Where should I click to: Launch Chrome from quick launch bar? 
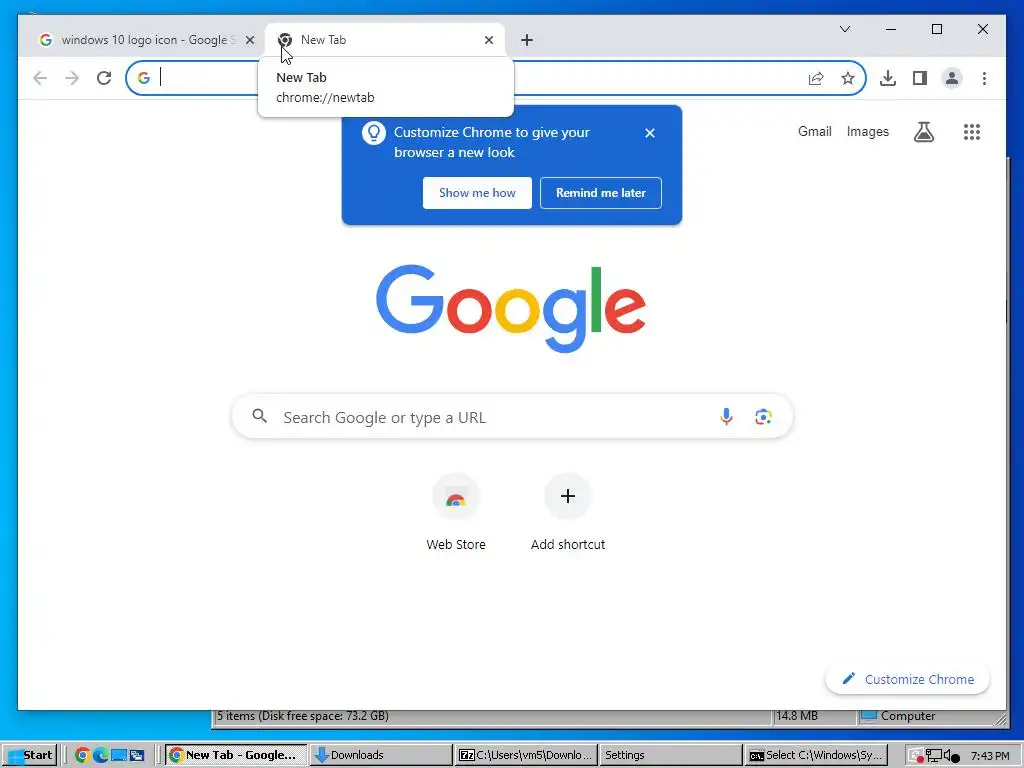(82, 756)
